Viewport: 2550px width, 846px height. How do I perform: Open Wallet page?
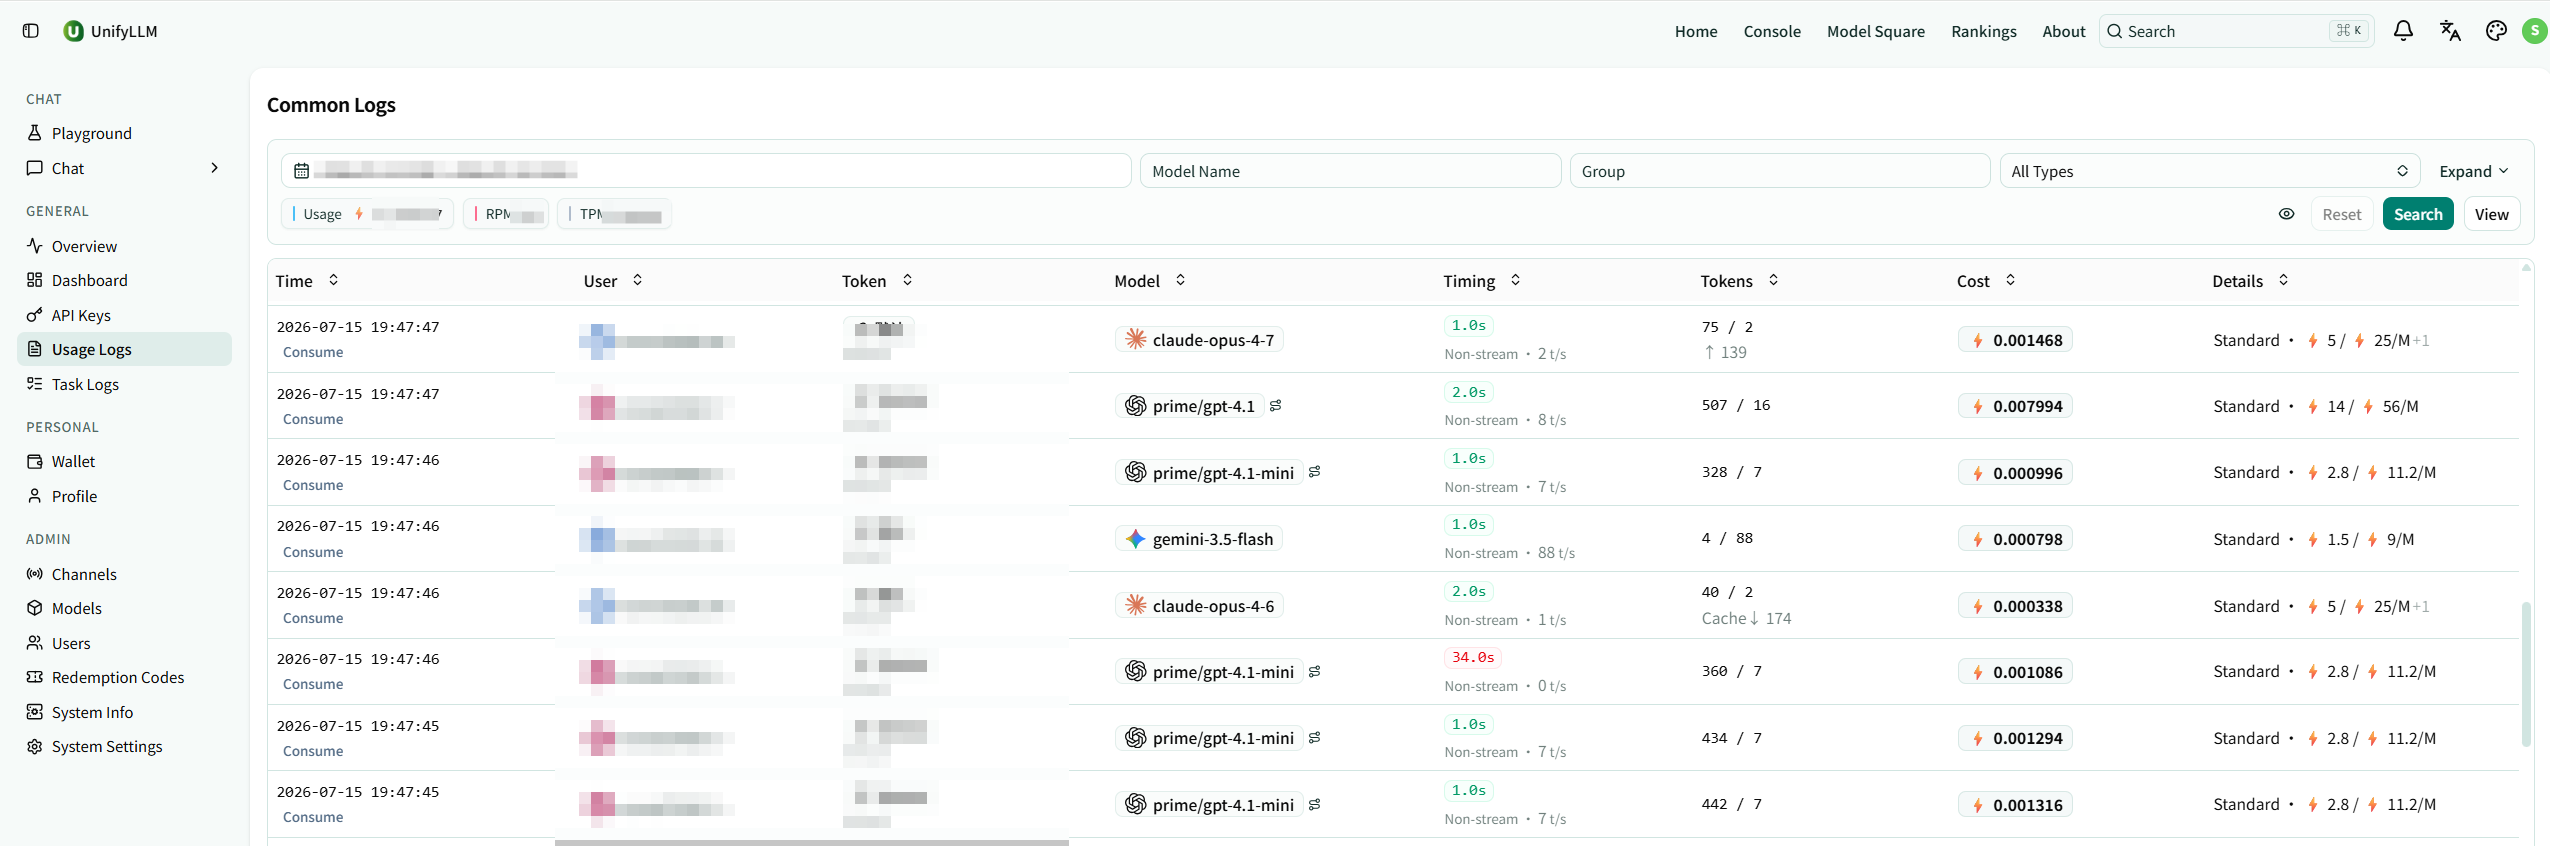[x=124, y=461]
